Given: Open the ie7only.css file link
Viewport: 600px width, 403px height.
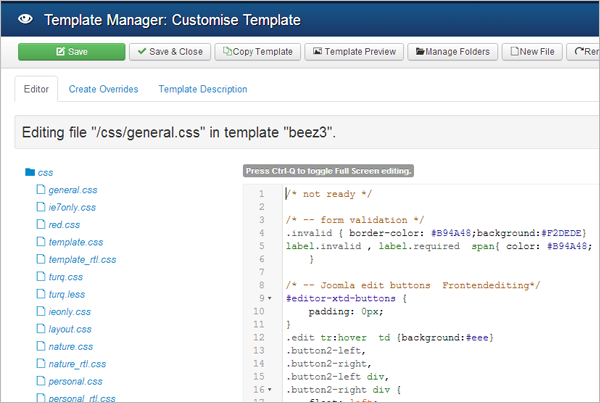Looking at the screenshot, I should pos(72,207).
